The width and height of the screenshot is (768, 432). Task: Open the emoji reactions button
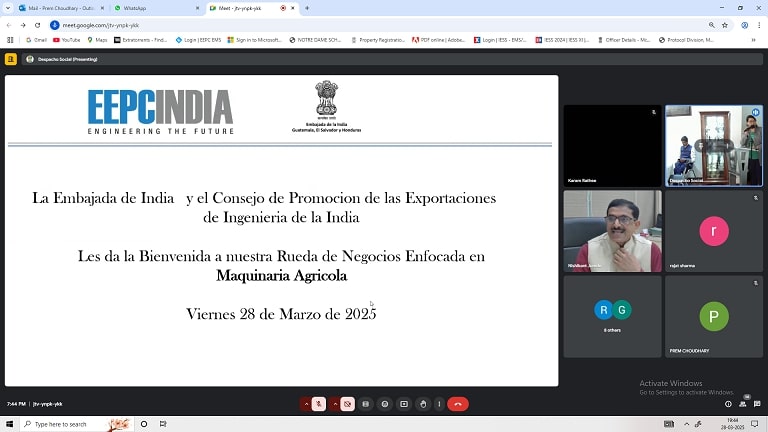[x=384, y=404]
